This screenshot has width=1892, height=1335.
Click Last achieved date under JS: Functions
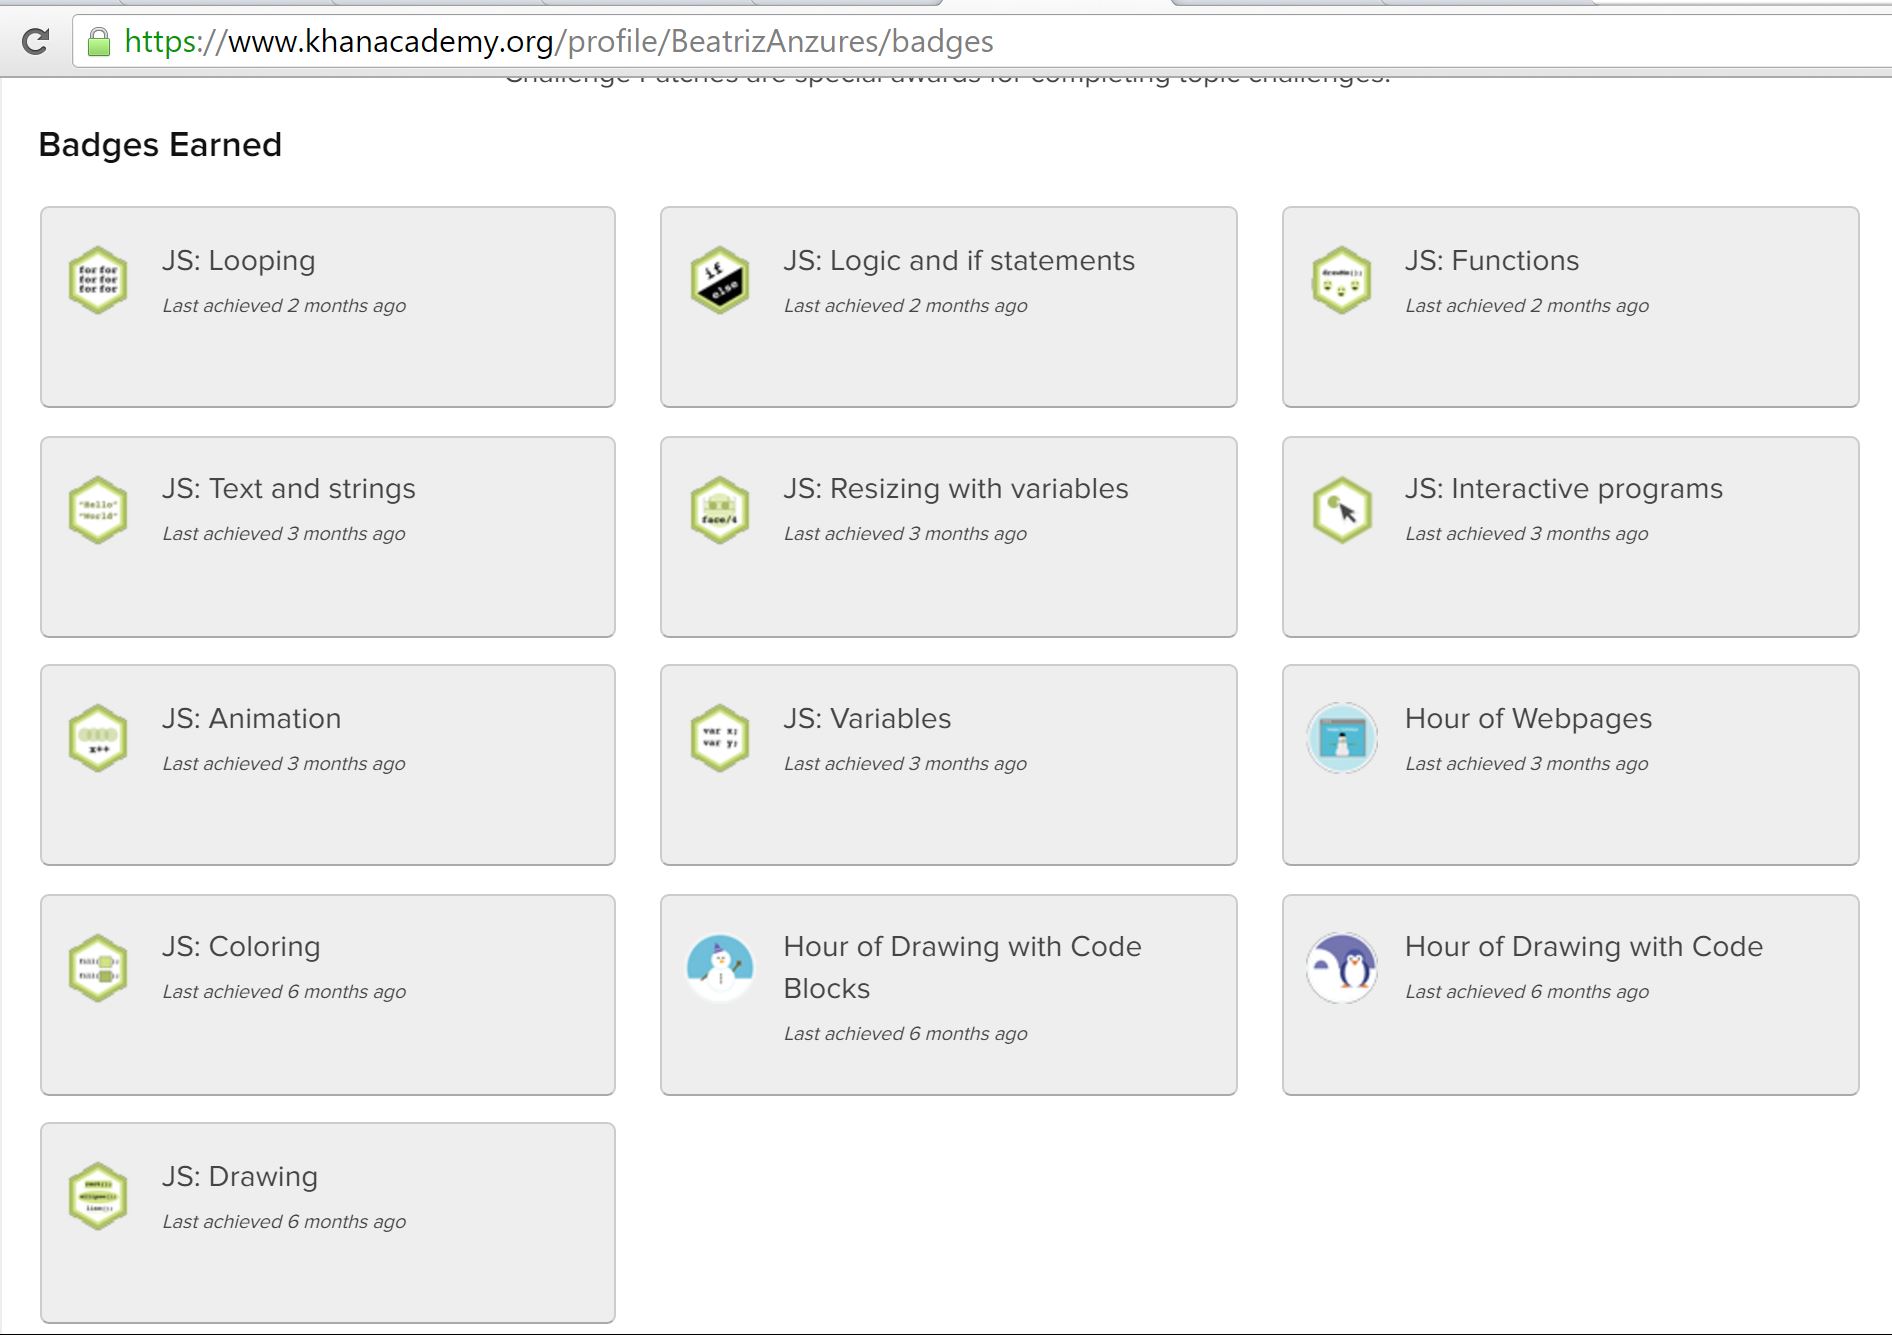click(1527, 306)
